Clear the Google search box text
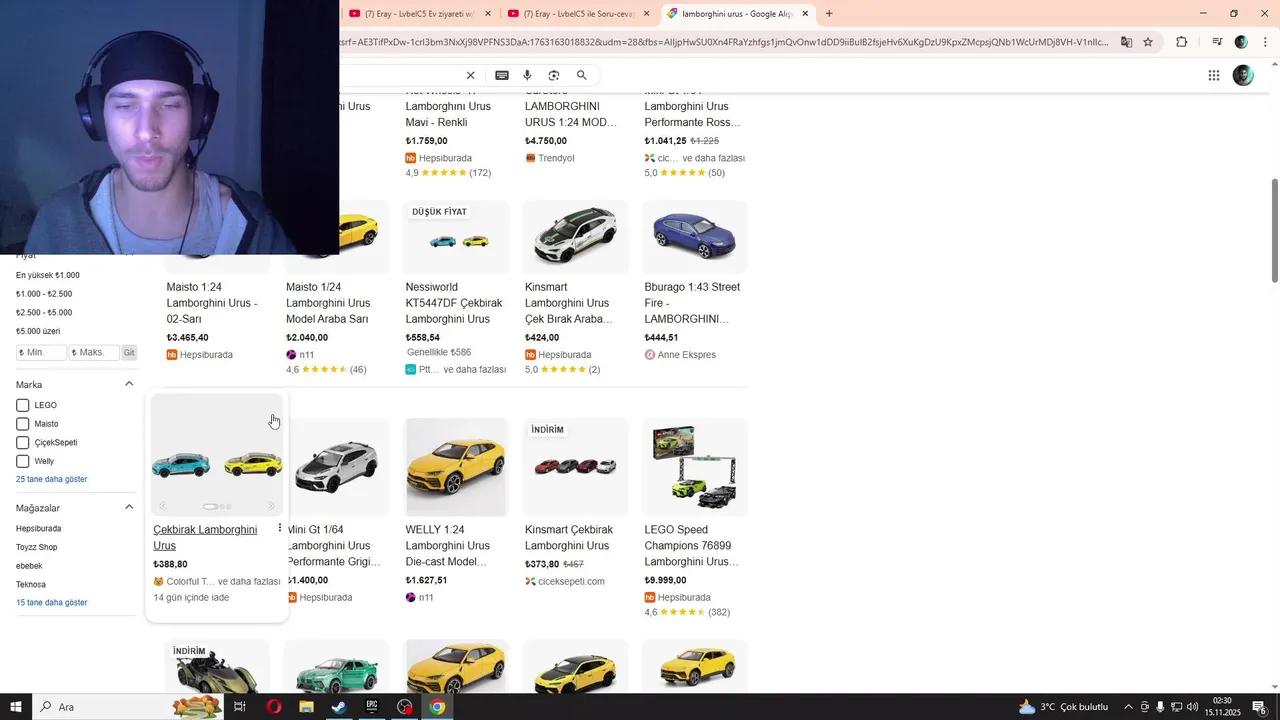This screenshot has height=720, width=1280. click(x=470, y=76)
